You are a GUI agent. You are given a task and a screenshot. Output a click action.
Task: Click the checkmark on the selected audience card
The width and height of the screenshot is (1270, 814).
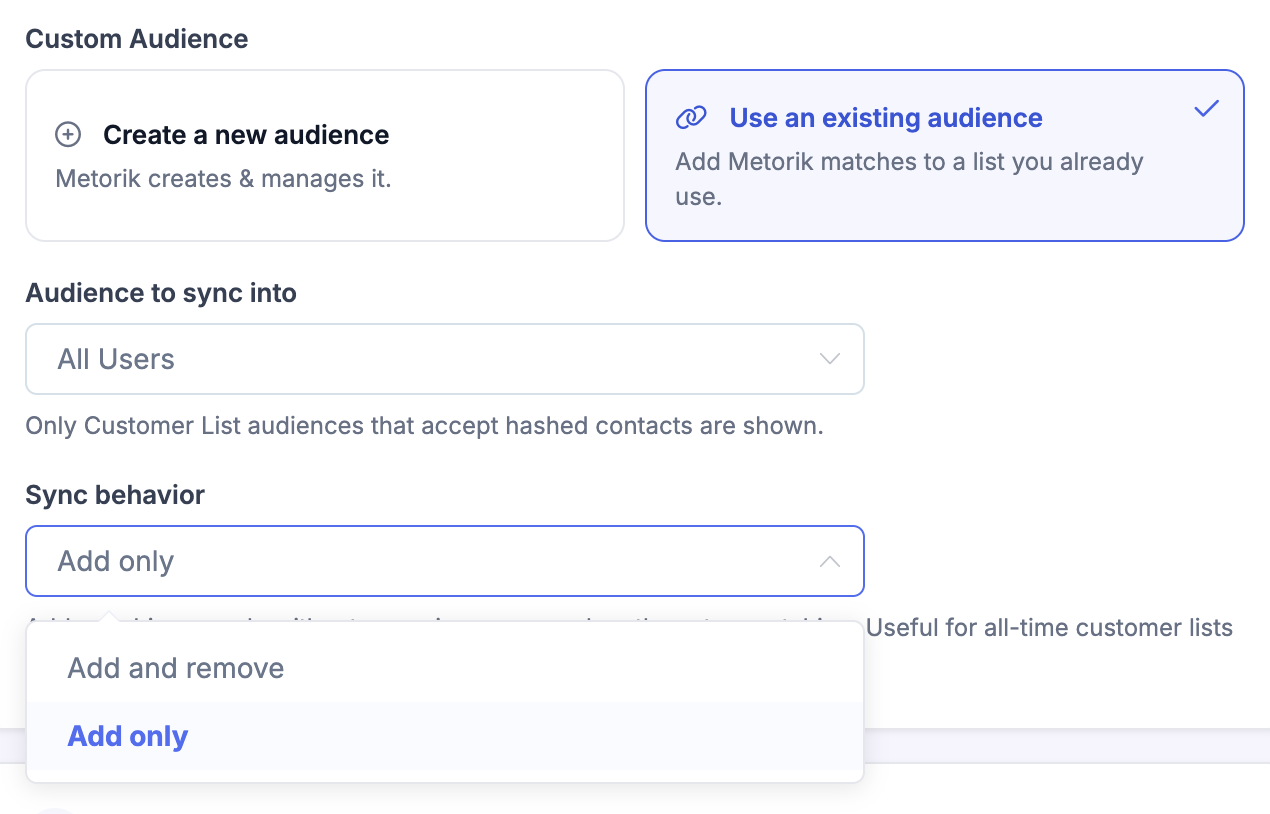click(1207, 108)
